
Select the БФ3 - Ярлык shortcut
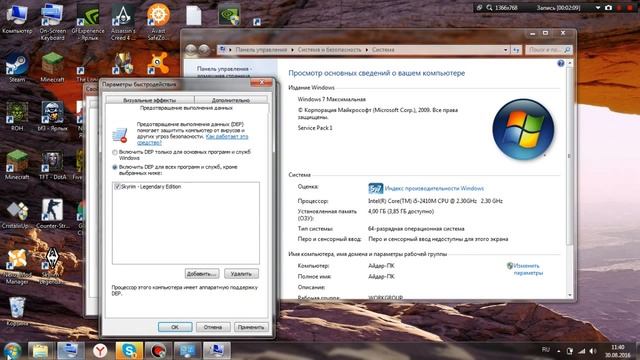click(52, 116)
